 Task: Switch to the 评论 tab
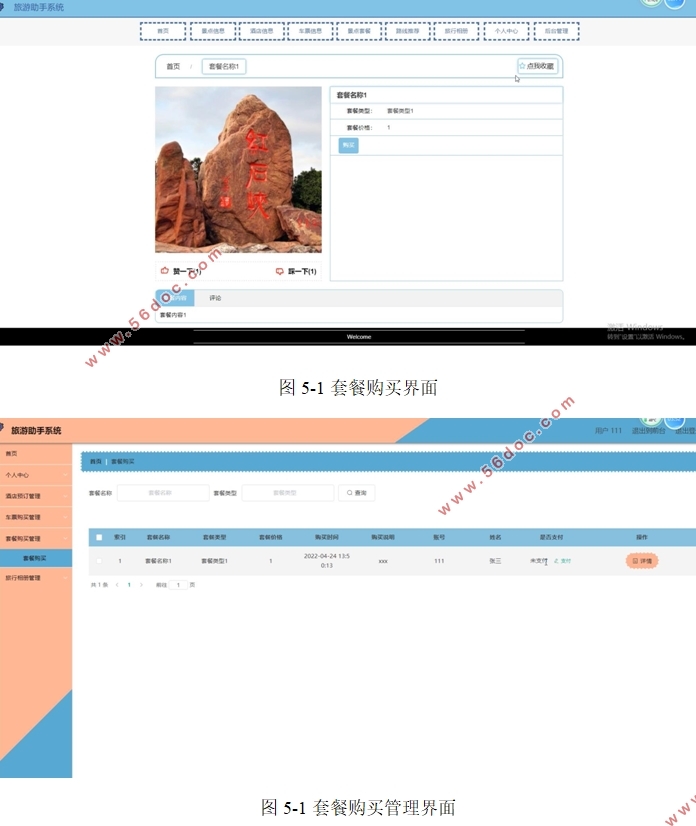tap(215, 298)
